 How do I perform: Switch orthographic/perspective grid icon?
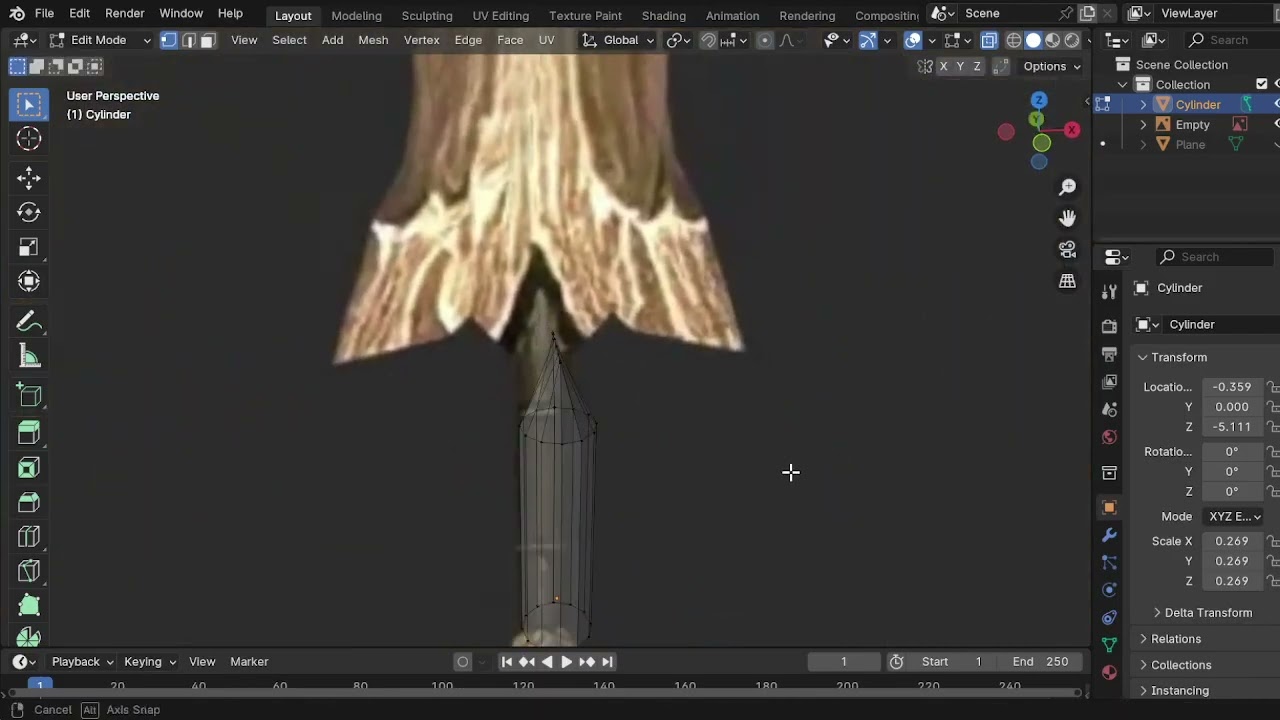(x=1068, y=281)
